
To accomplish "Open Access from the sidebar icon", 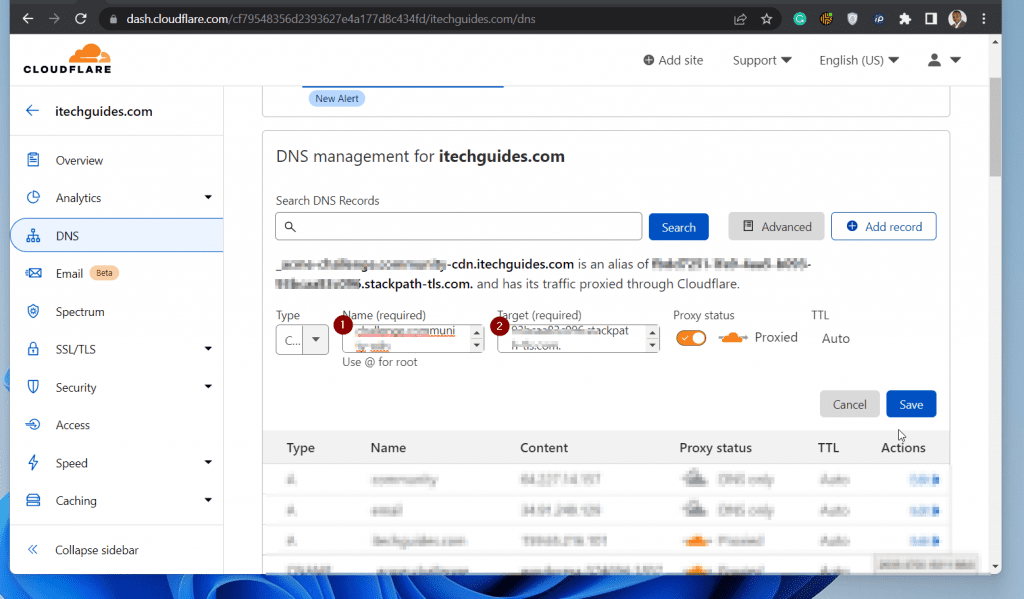I will tap(33, 425).
